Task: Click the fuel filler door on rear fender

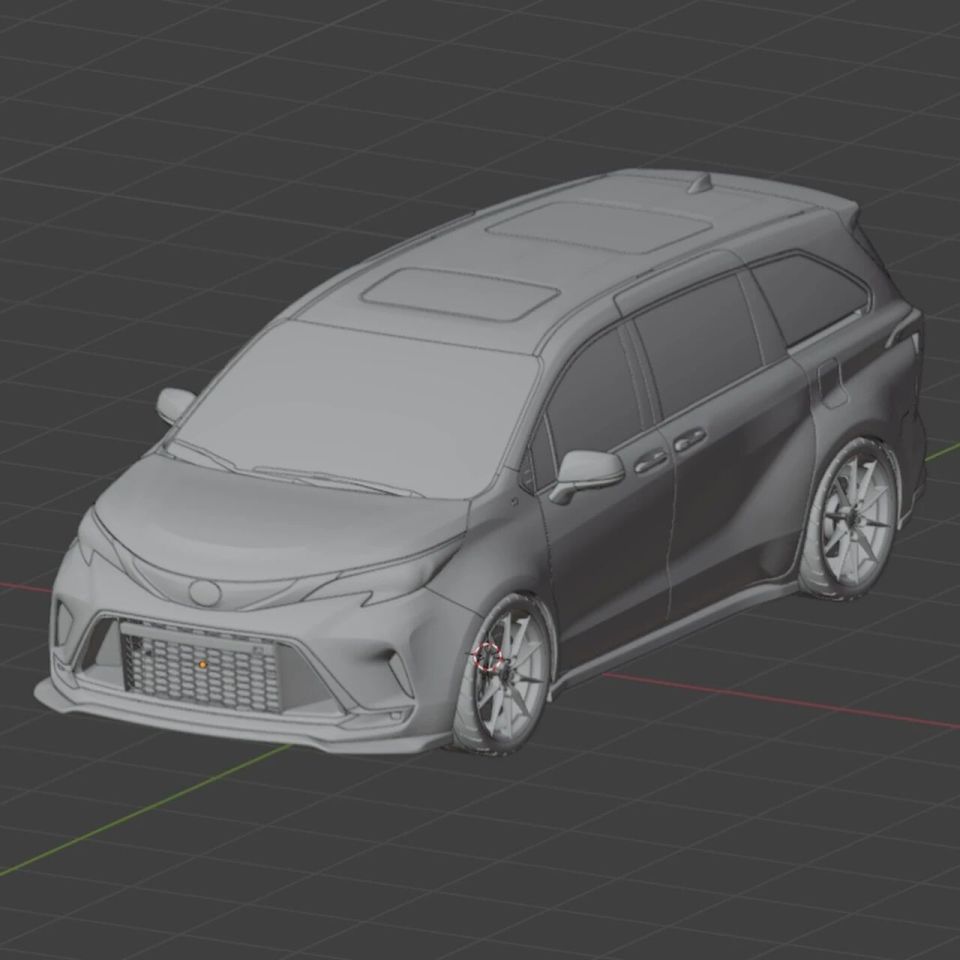Action: click(830, 384)
